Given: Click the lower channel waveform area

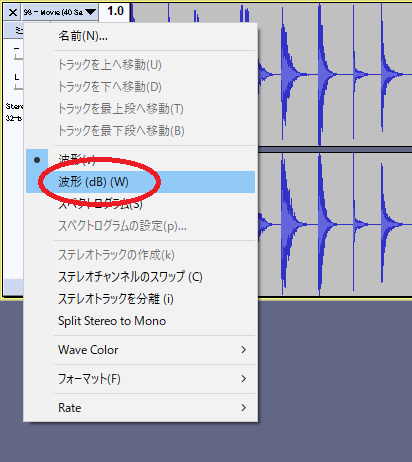Looking at the screenshot, I should click(x=335, y=224).
